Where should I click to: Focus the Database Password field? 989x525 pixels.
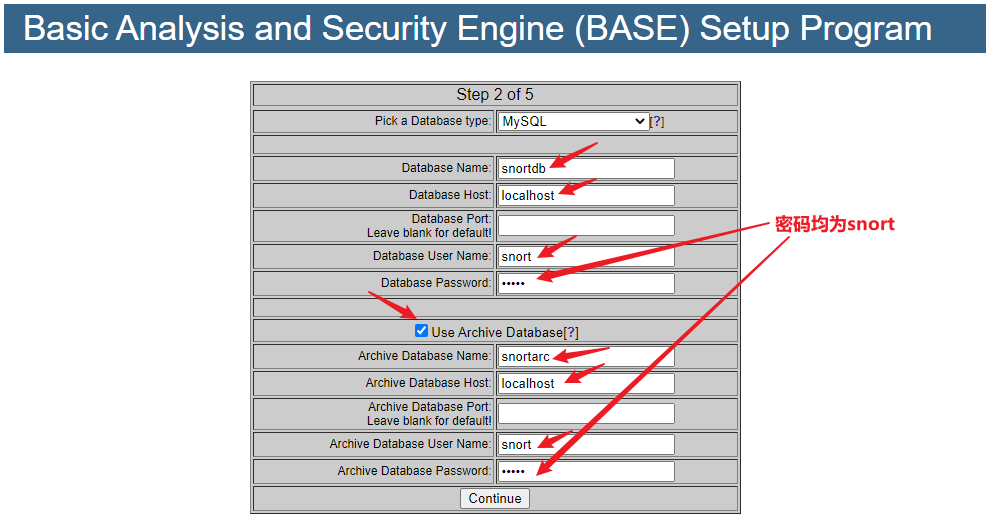pos(586,283)
